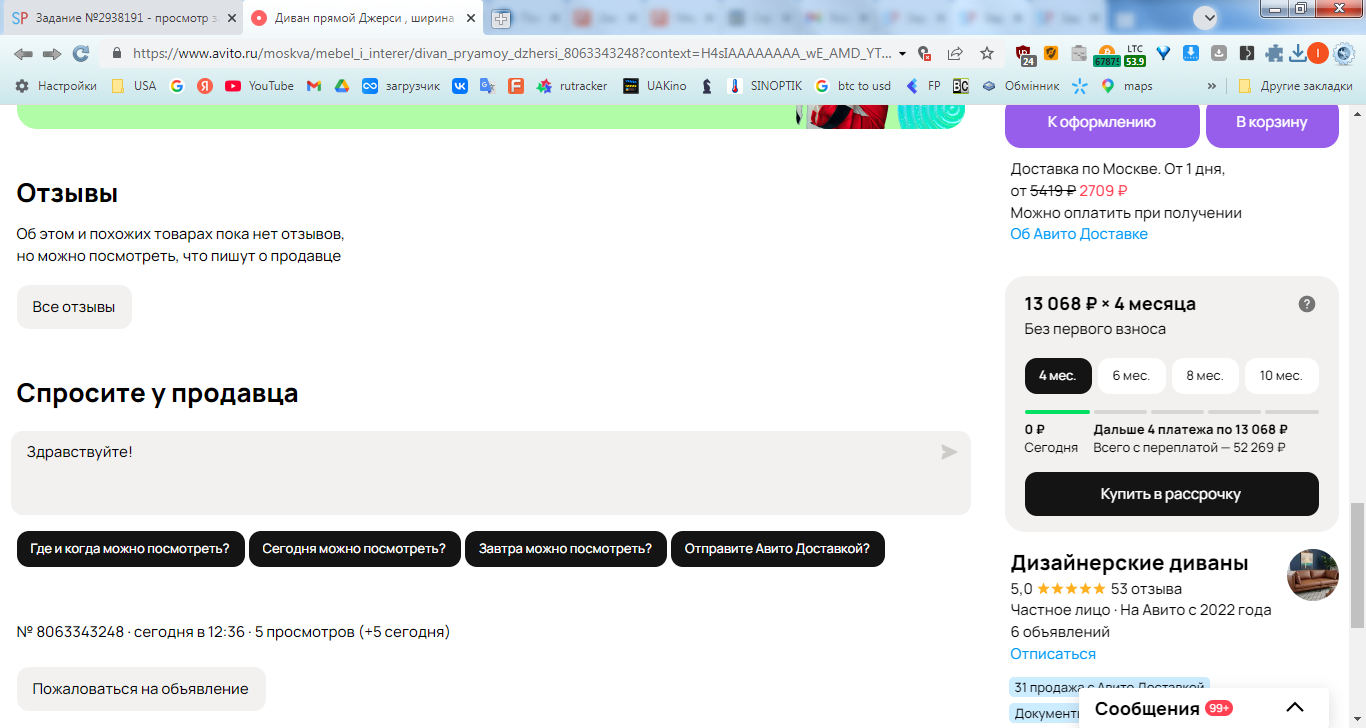This screenshot has width=1366, height=728.
Task: Open the LTC price extension icon
Action: coord(1135,55)
